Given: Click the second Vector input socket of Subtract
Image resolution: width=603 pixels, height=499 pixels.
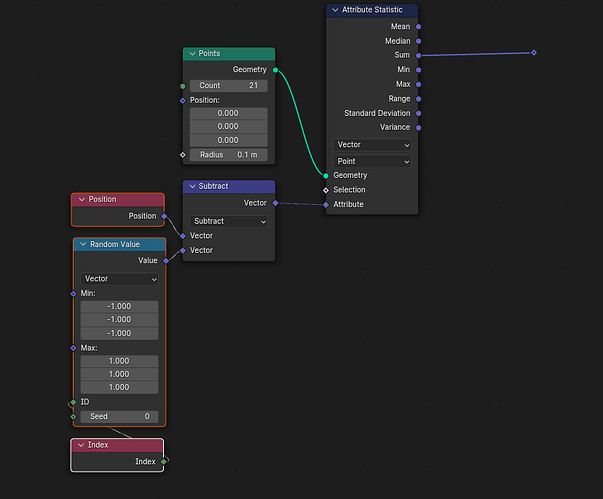Looking at the screenshot, I should pyautogui.click(x=183, y=251).
